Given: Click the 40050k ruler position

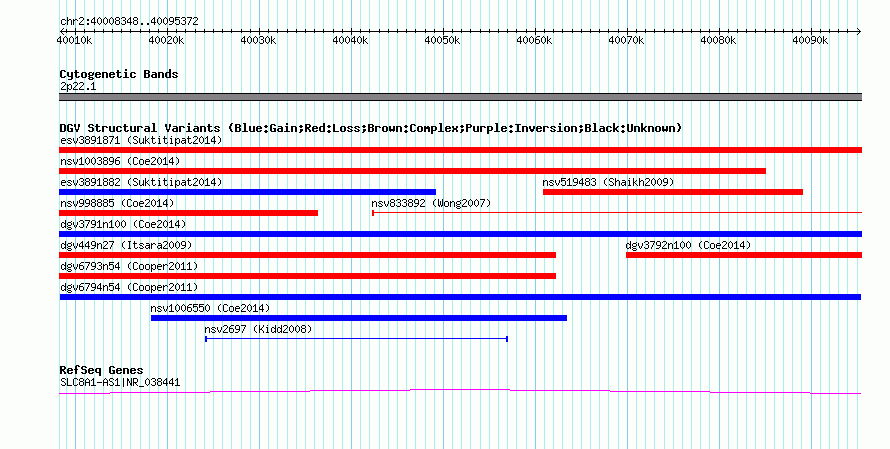Looking at the screenshot, I should click(443, 40).
